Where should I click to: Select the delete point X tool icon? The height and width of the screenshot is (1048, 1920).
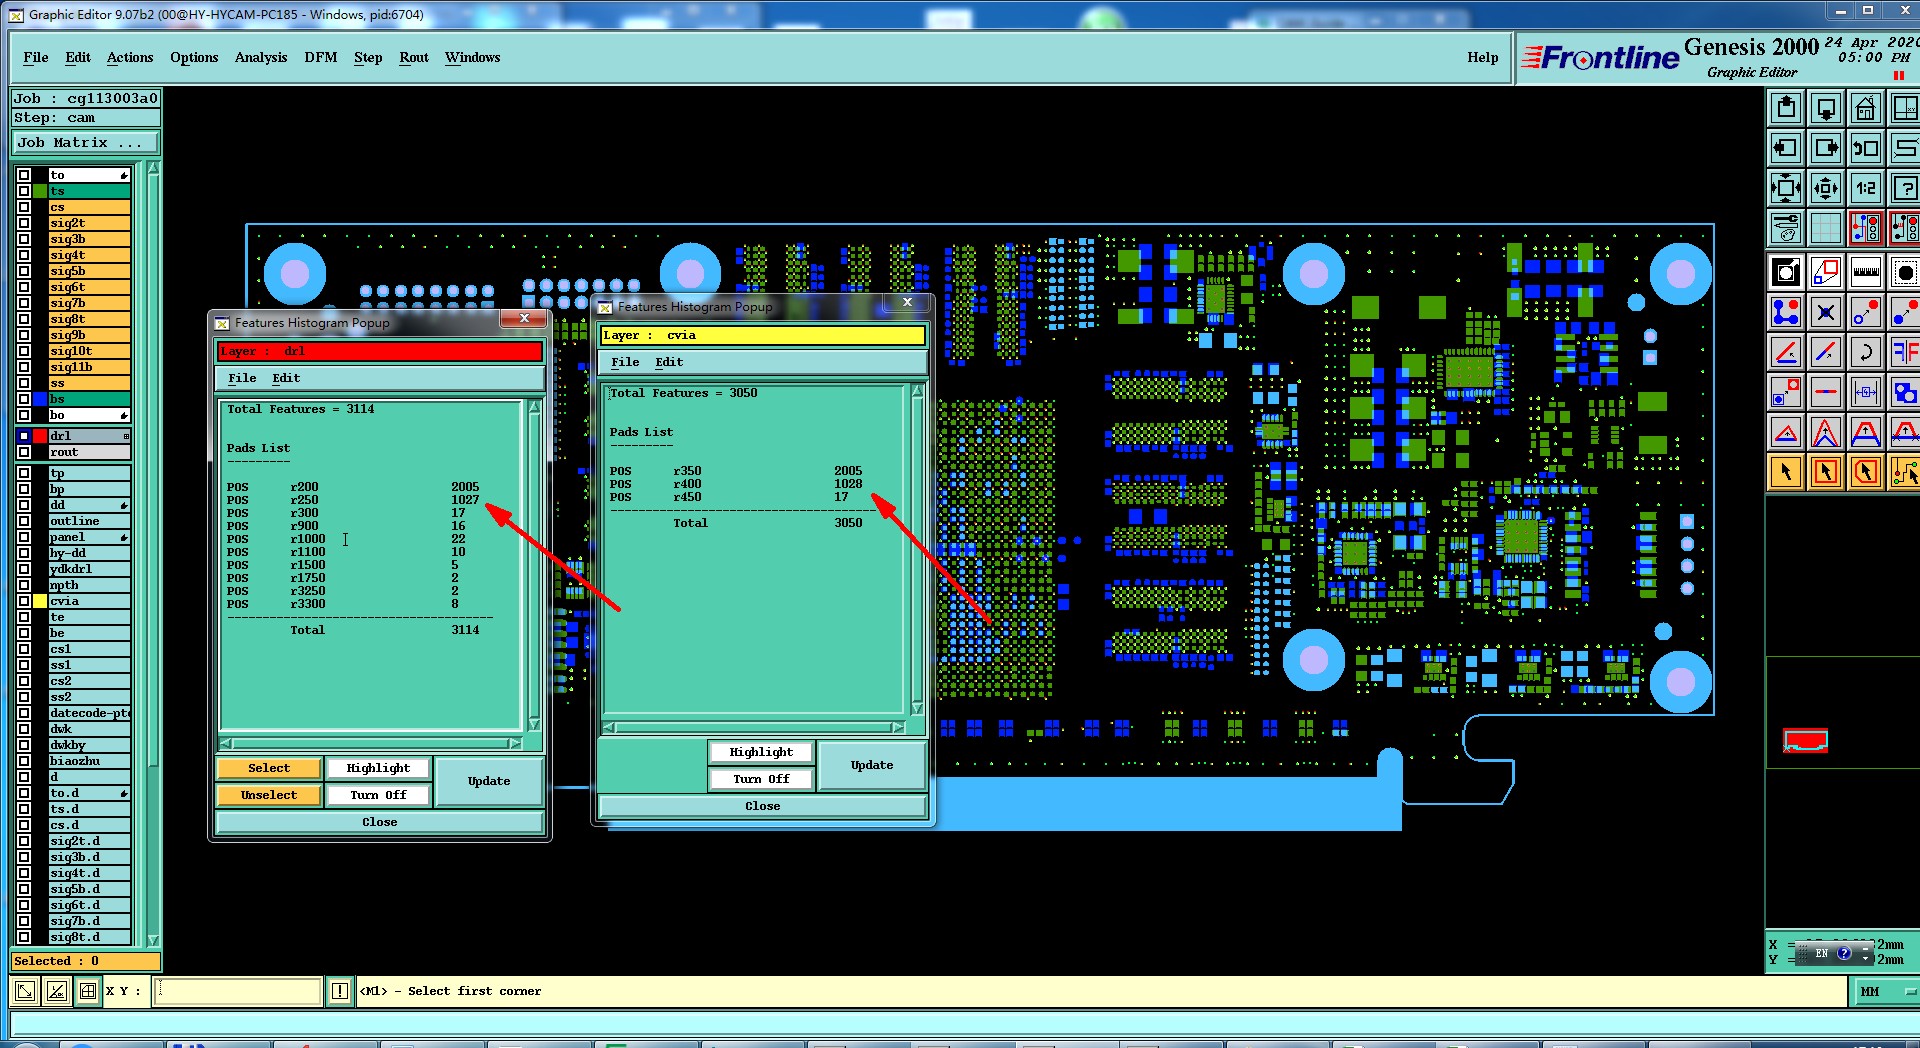1826,312
